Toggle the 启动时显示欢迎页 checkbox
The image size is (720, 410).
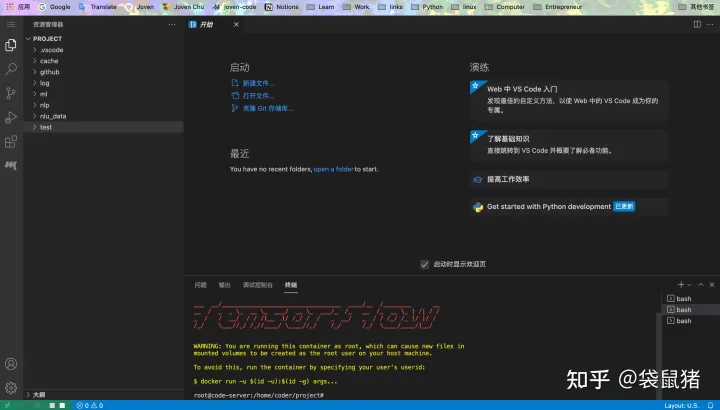pyautogui.click(x=425, y=264)
